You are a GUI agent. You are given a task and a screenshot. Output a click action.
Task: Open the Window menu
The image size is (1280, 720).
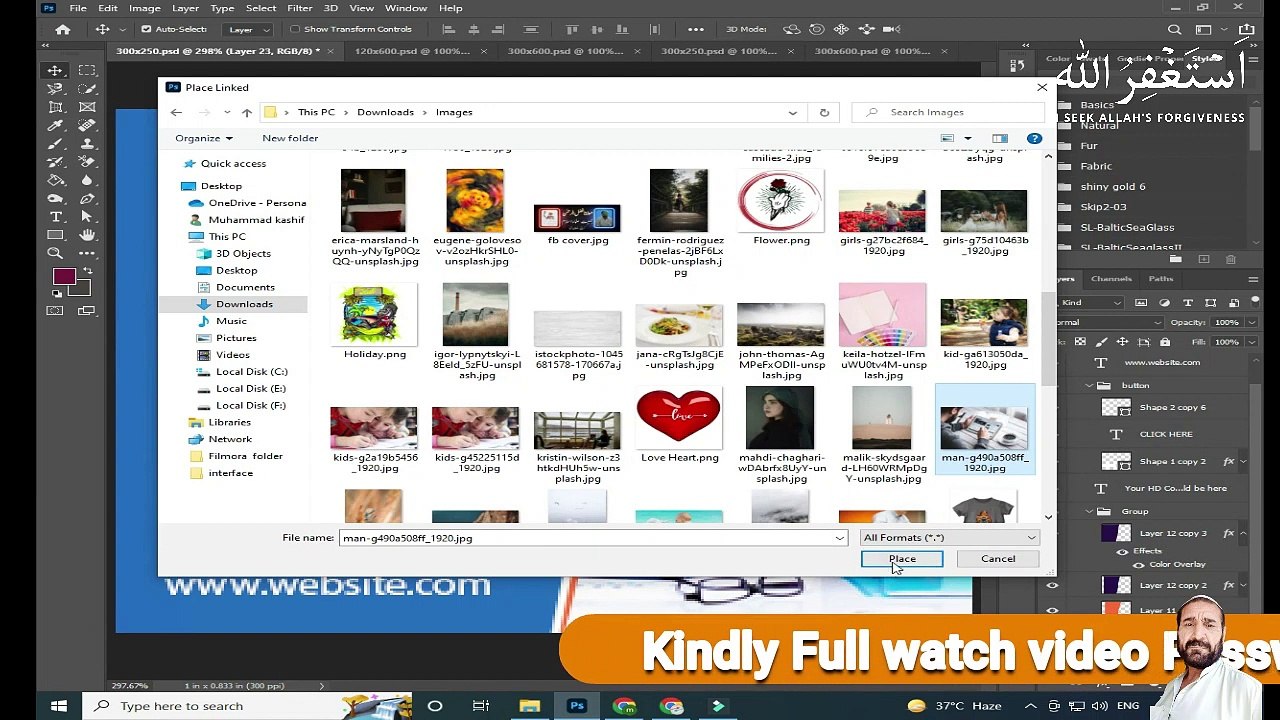406,8
